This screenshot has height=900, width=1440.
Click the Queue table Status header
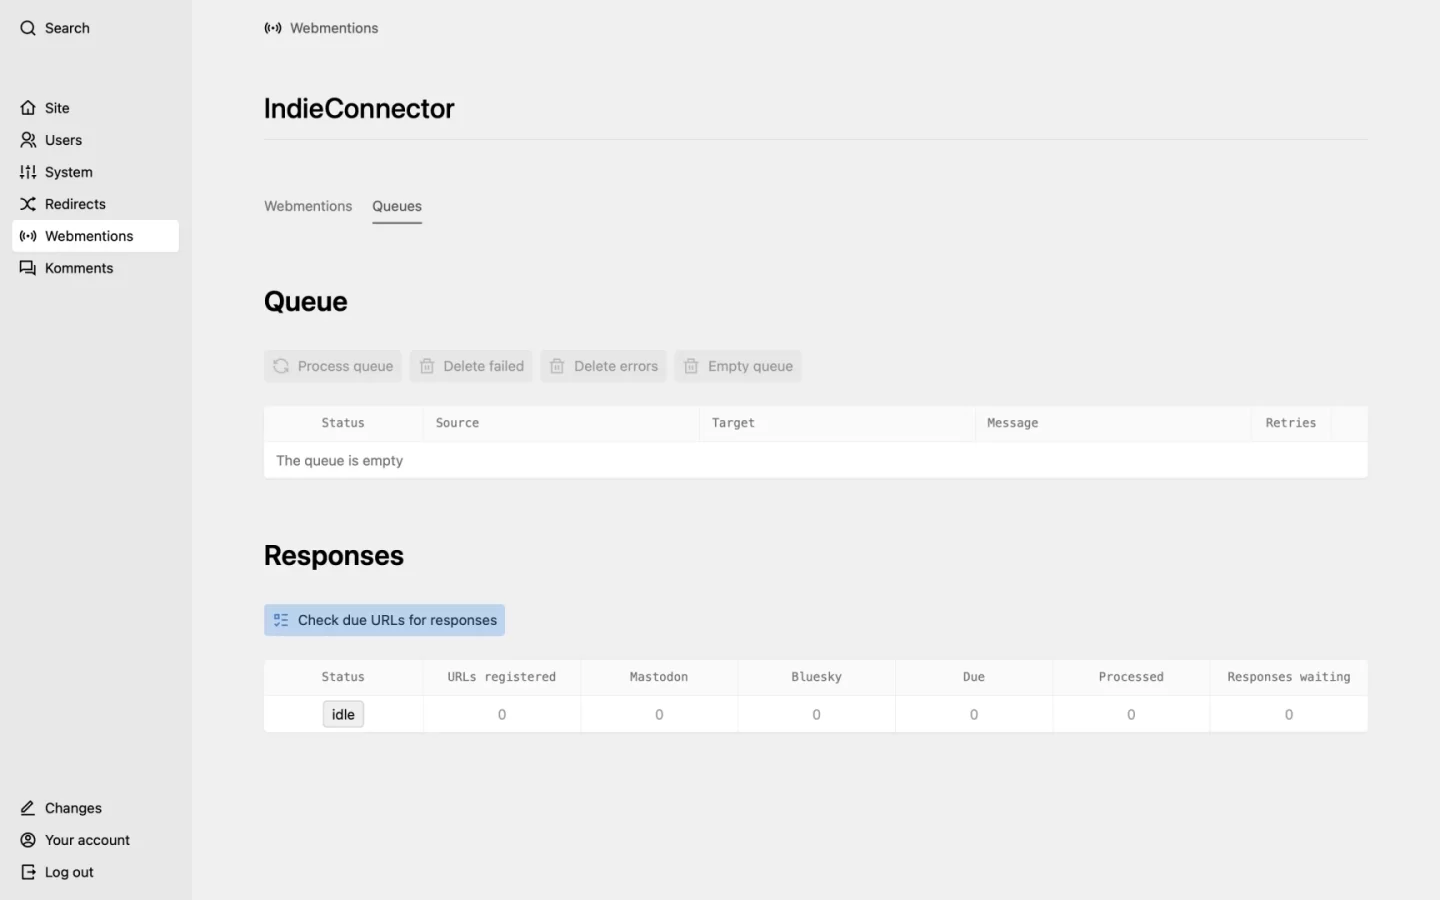coord(343,423)
